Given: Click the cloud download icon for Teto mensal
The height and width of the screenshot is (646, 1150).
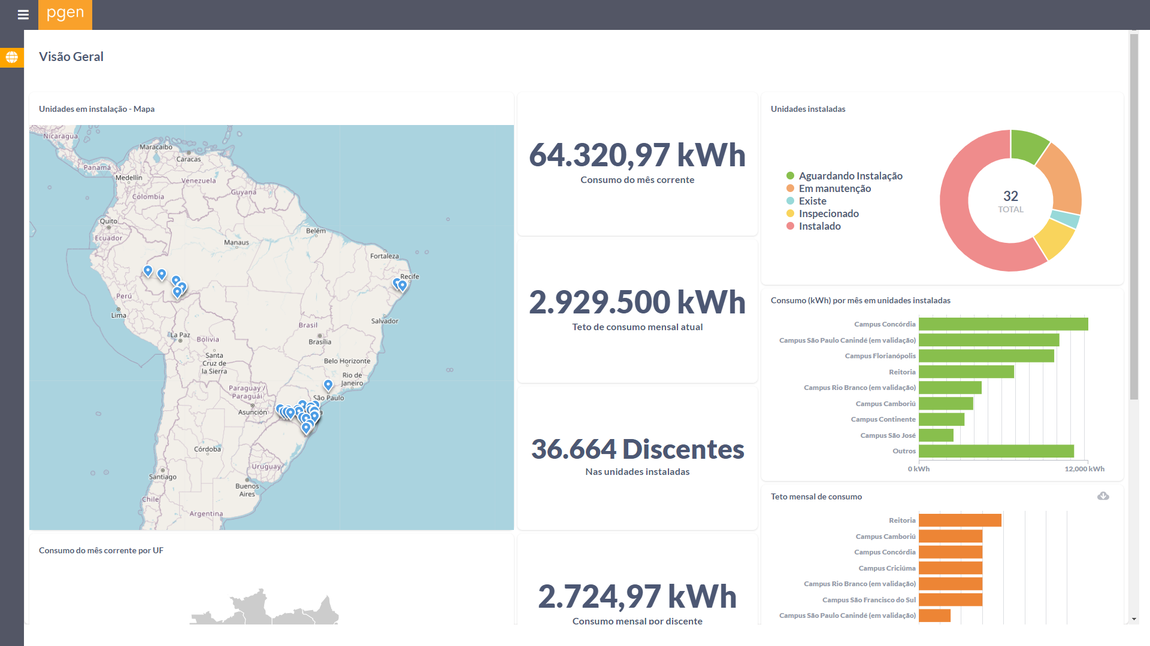Looking at the screenshot, I should coord(1103,496).
